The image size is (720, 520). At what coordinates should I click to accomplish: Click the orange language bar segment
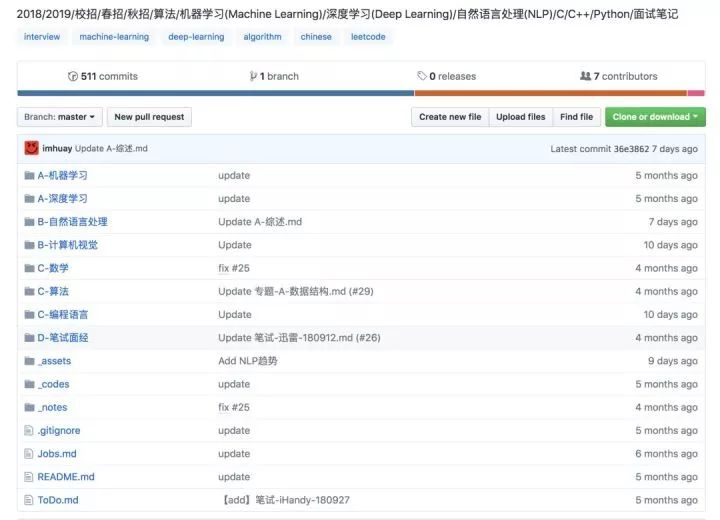click(x=551, y=93)
